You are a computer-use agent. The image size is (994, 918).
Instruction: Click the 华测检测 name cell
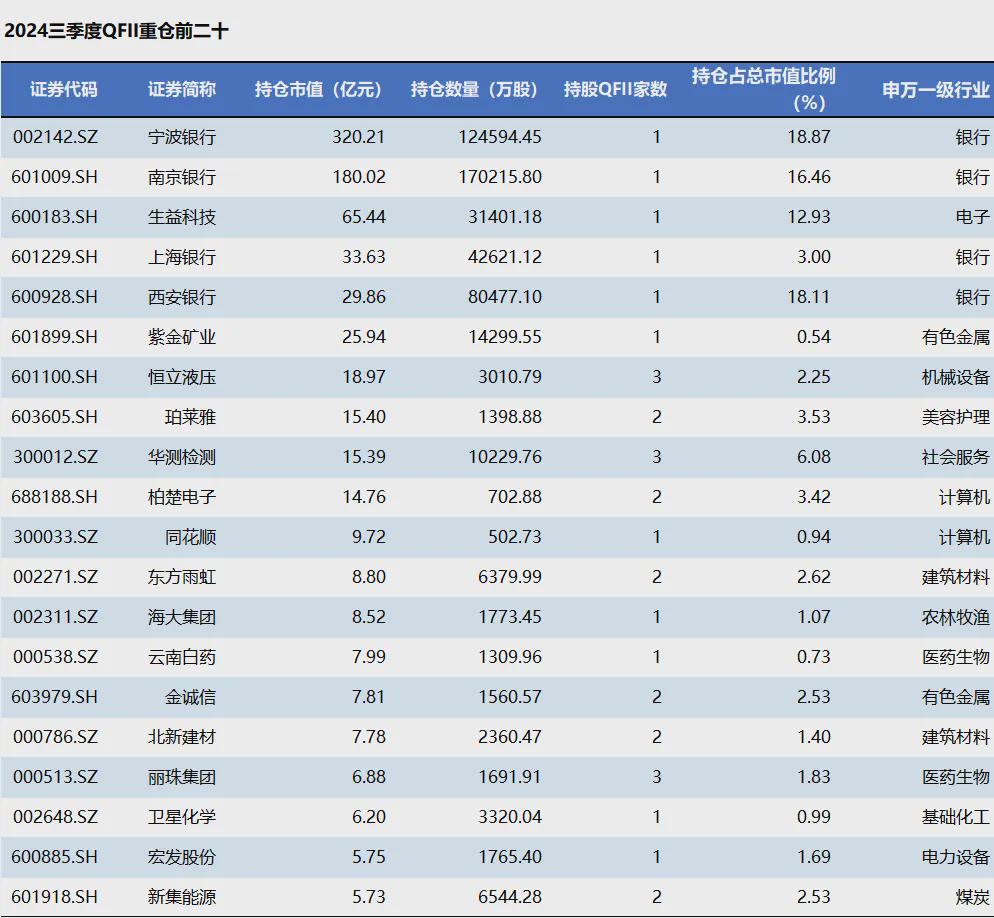click(x=182, y=456)
